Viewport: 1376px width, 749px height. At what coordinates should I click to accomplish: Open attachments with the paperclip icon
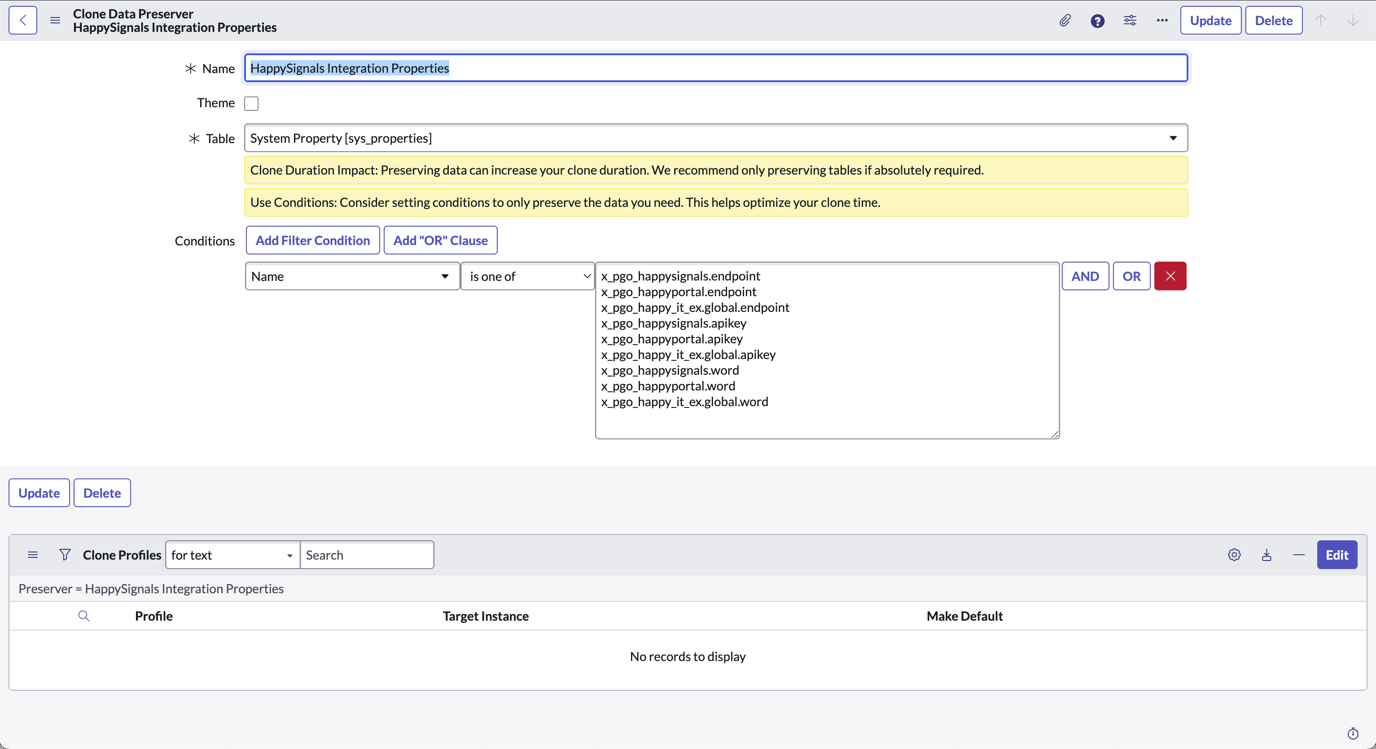tap(1065, 20)
